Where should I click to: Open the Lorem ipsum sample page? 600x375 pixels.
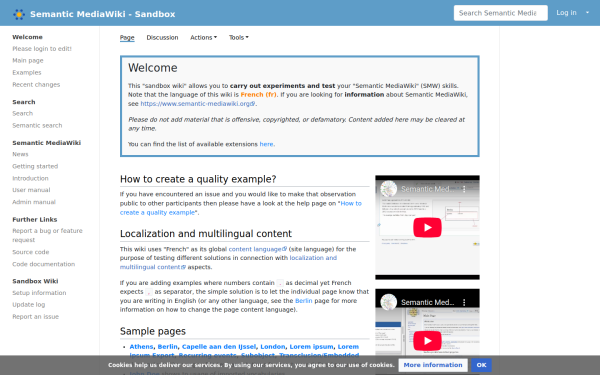pyautogui.click(x=311, y=347)
